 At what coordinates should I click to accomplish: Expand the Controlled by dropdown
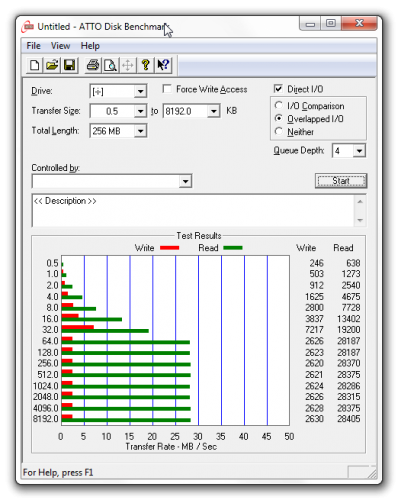point(185,181)
